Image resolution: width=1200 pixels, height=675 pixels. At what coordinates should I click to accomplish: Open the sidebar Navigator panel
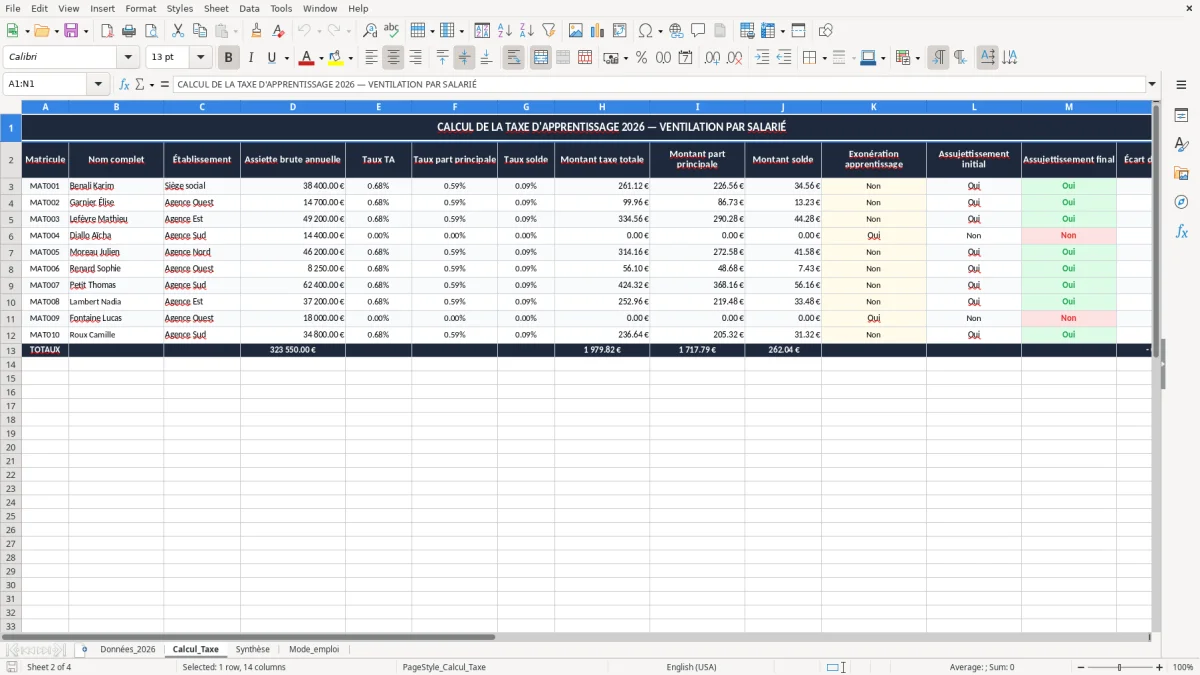[x=1181, y=202]
